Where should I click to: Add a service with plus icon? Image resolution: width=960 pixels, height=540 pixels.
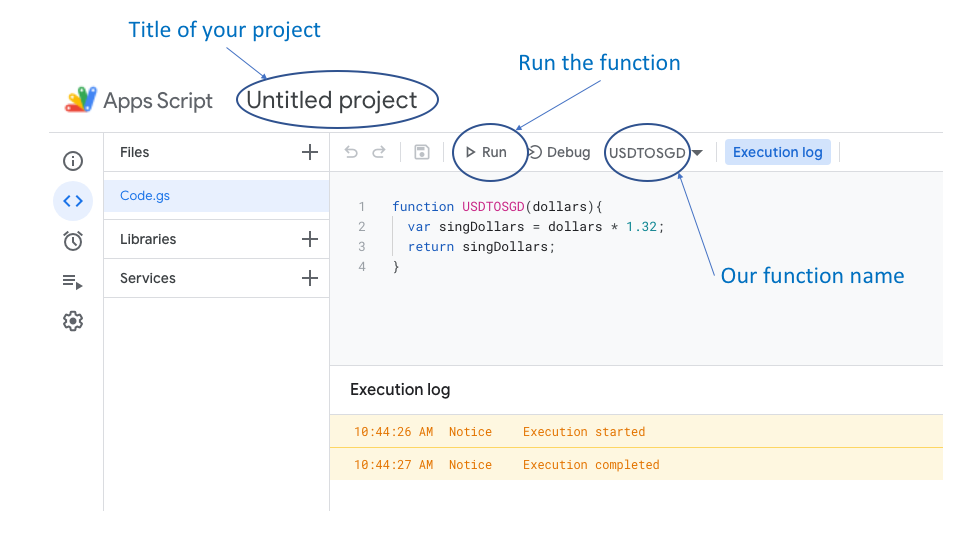pyautogui.click(x=310, y=278)
